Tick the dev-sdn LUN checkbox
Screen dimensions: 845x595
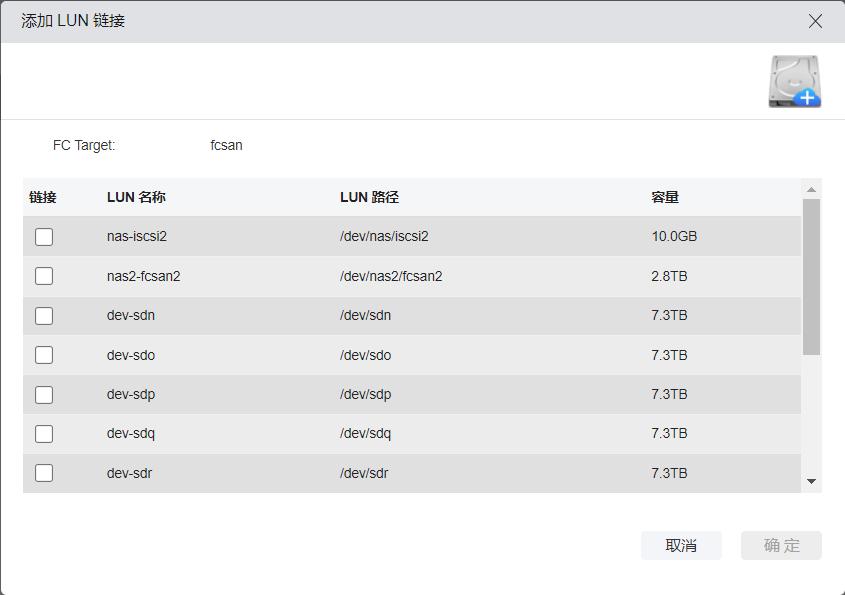pyautogui.click(x=44, y=316)
